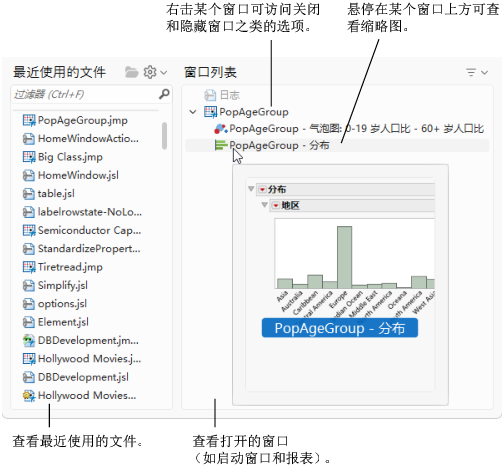This screenshot has height=470, width=504.
Task: Click the data table icon of Semiconductor Cap...
Action: pos(29,230)
